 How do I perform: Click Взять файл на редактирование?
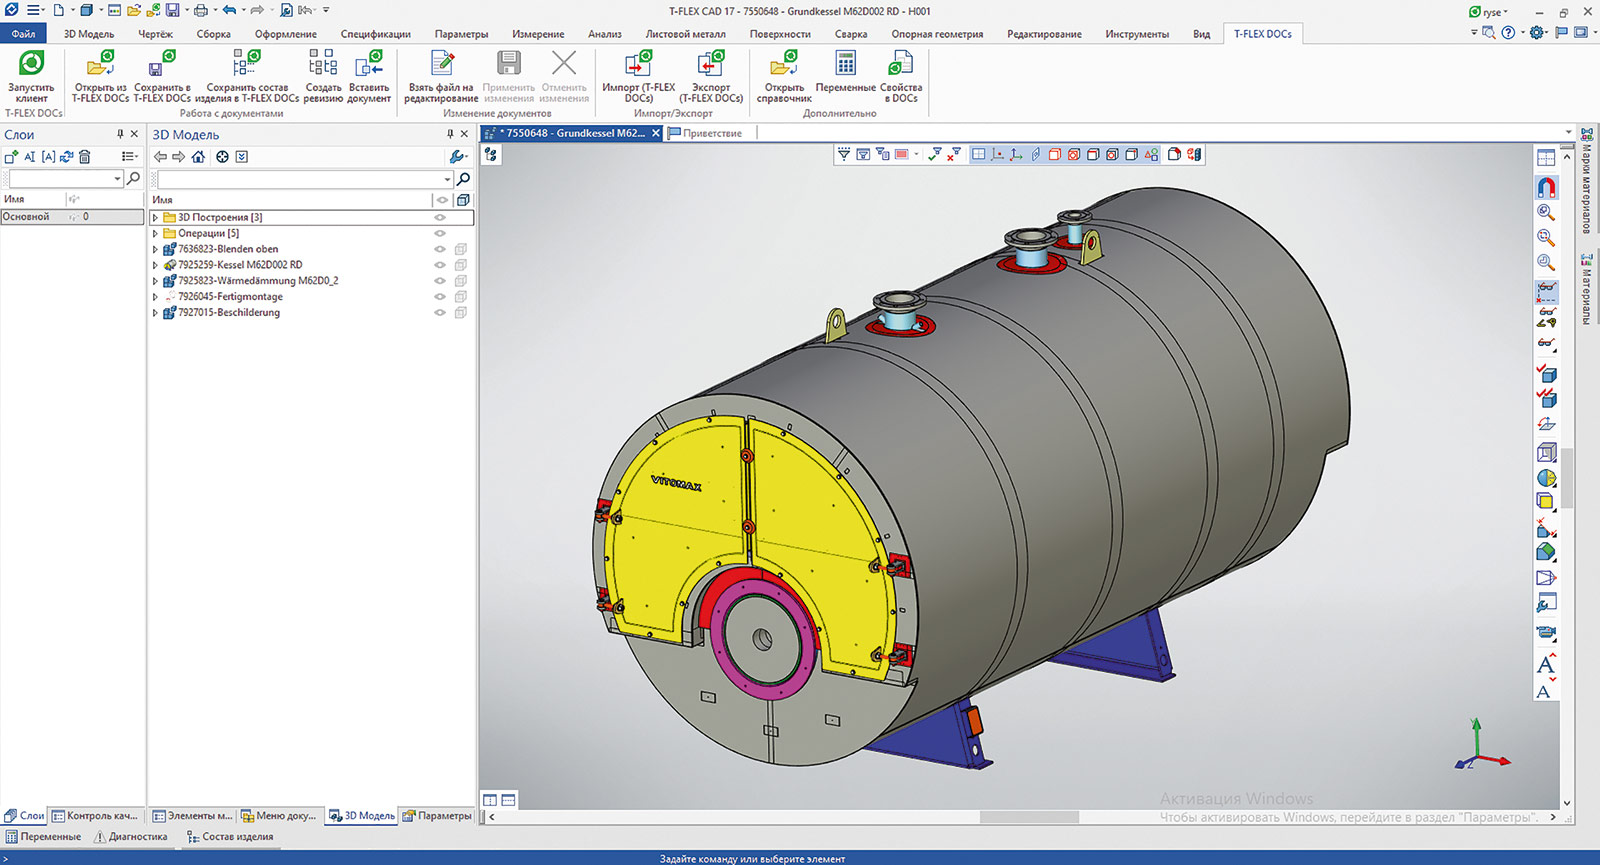(x=441, y=76)
